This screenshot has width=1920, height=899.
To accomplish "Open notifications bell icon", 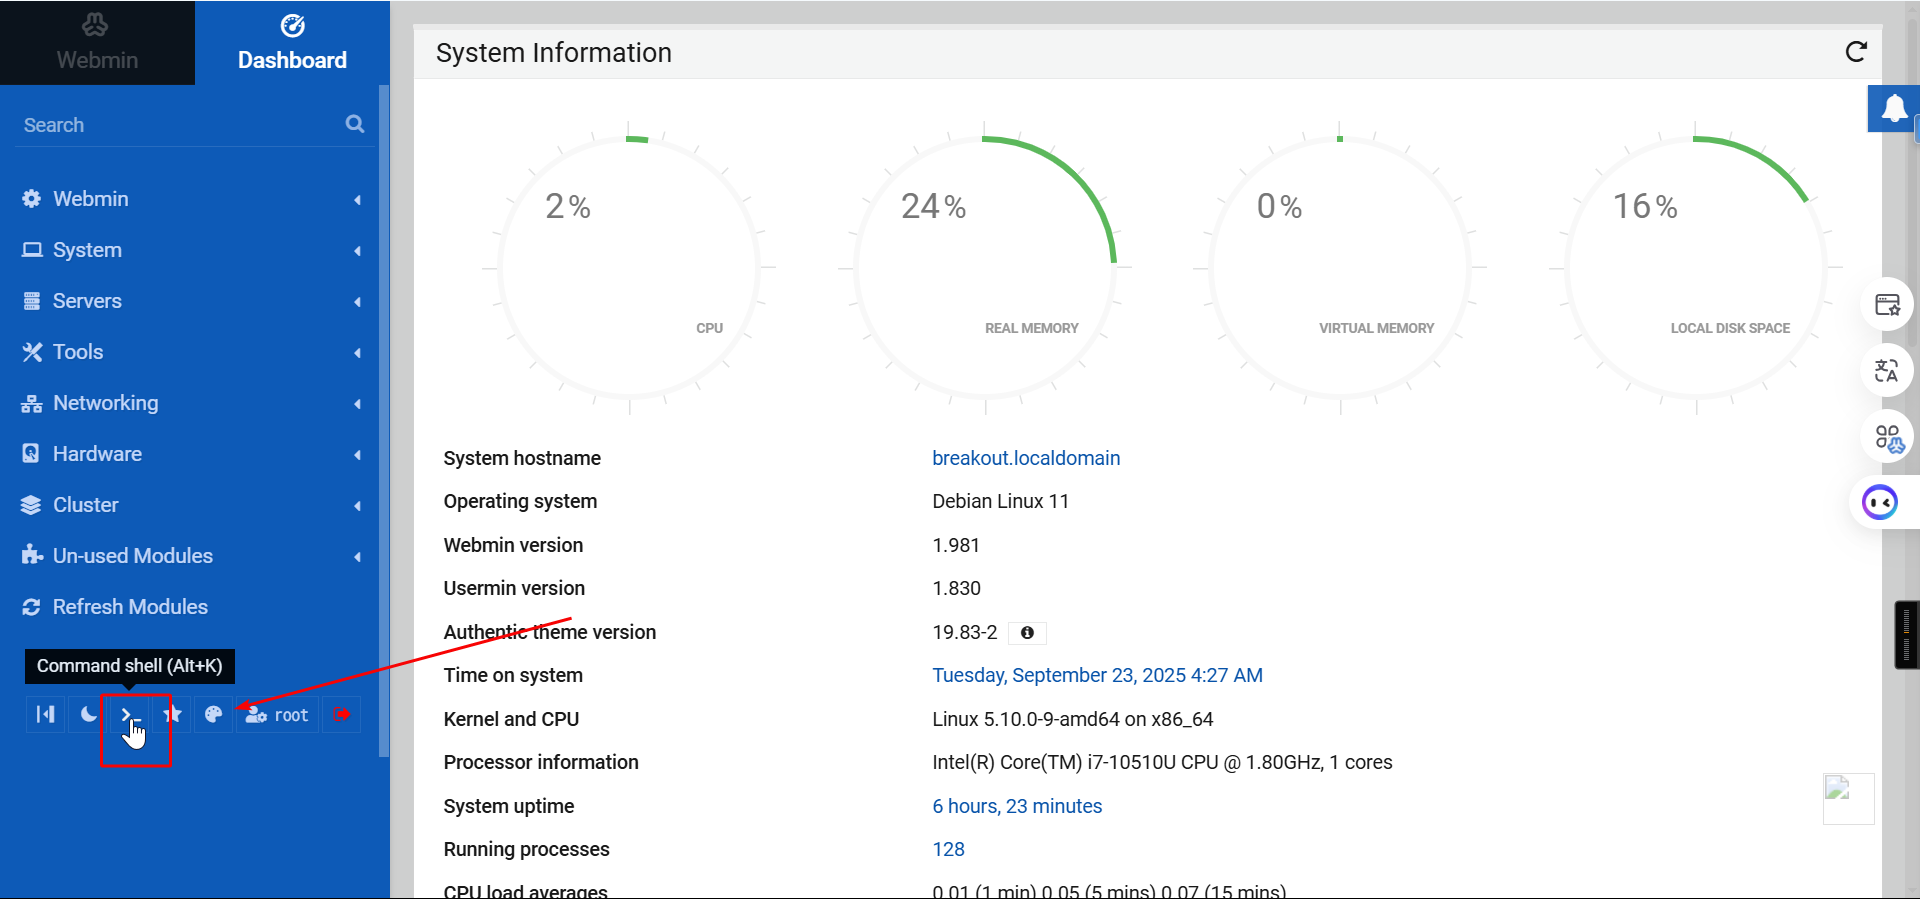I will [x=1893, y=108].
